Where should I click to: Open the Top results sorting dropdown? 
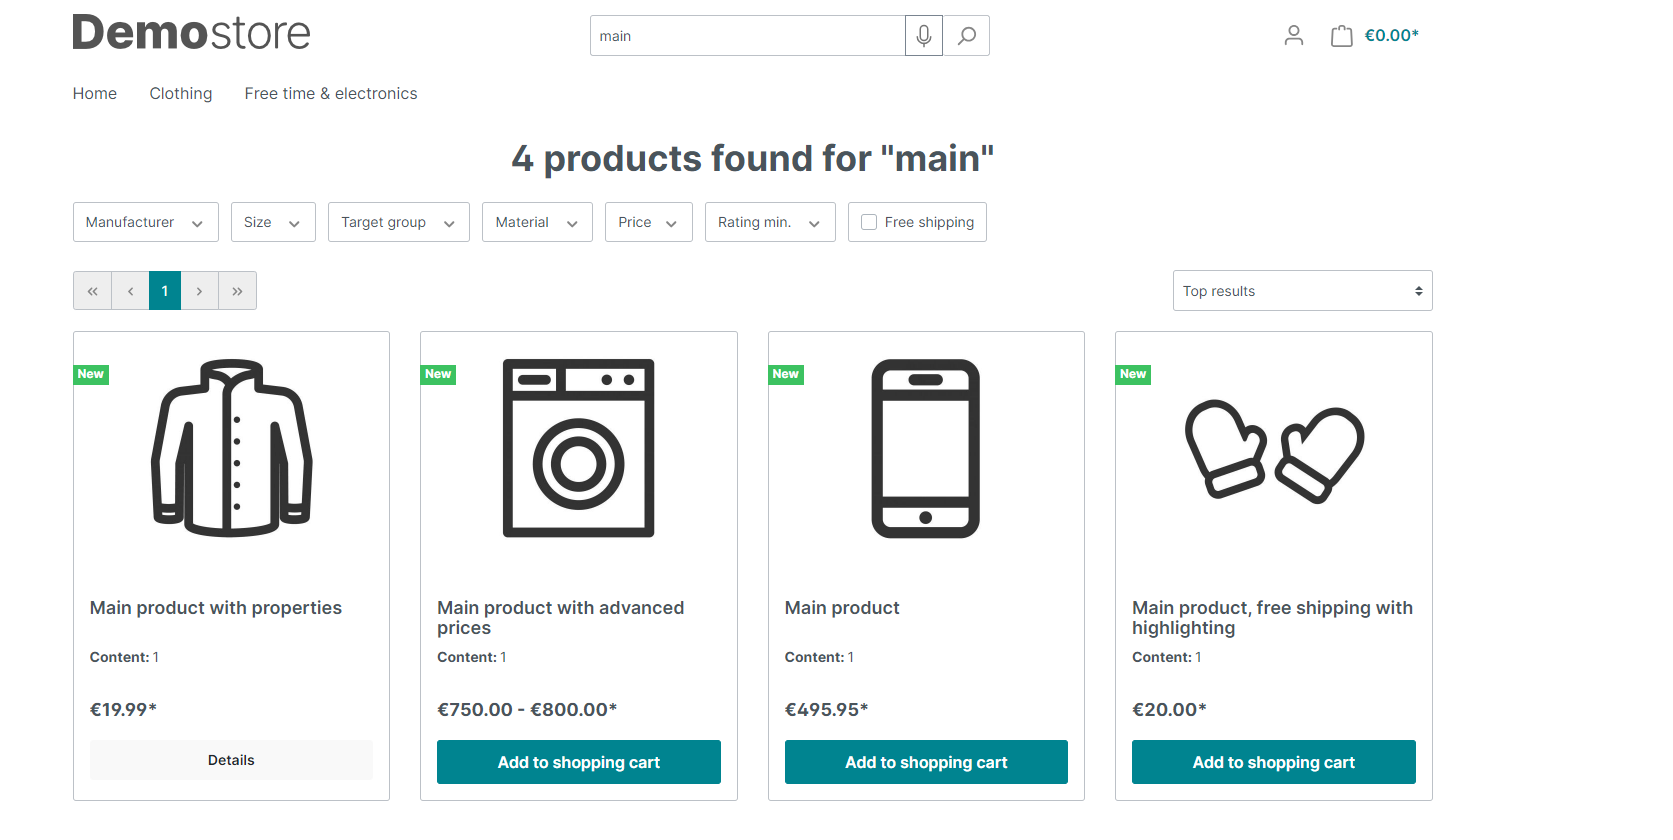1301,291
